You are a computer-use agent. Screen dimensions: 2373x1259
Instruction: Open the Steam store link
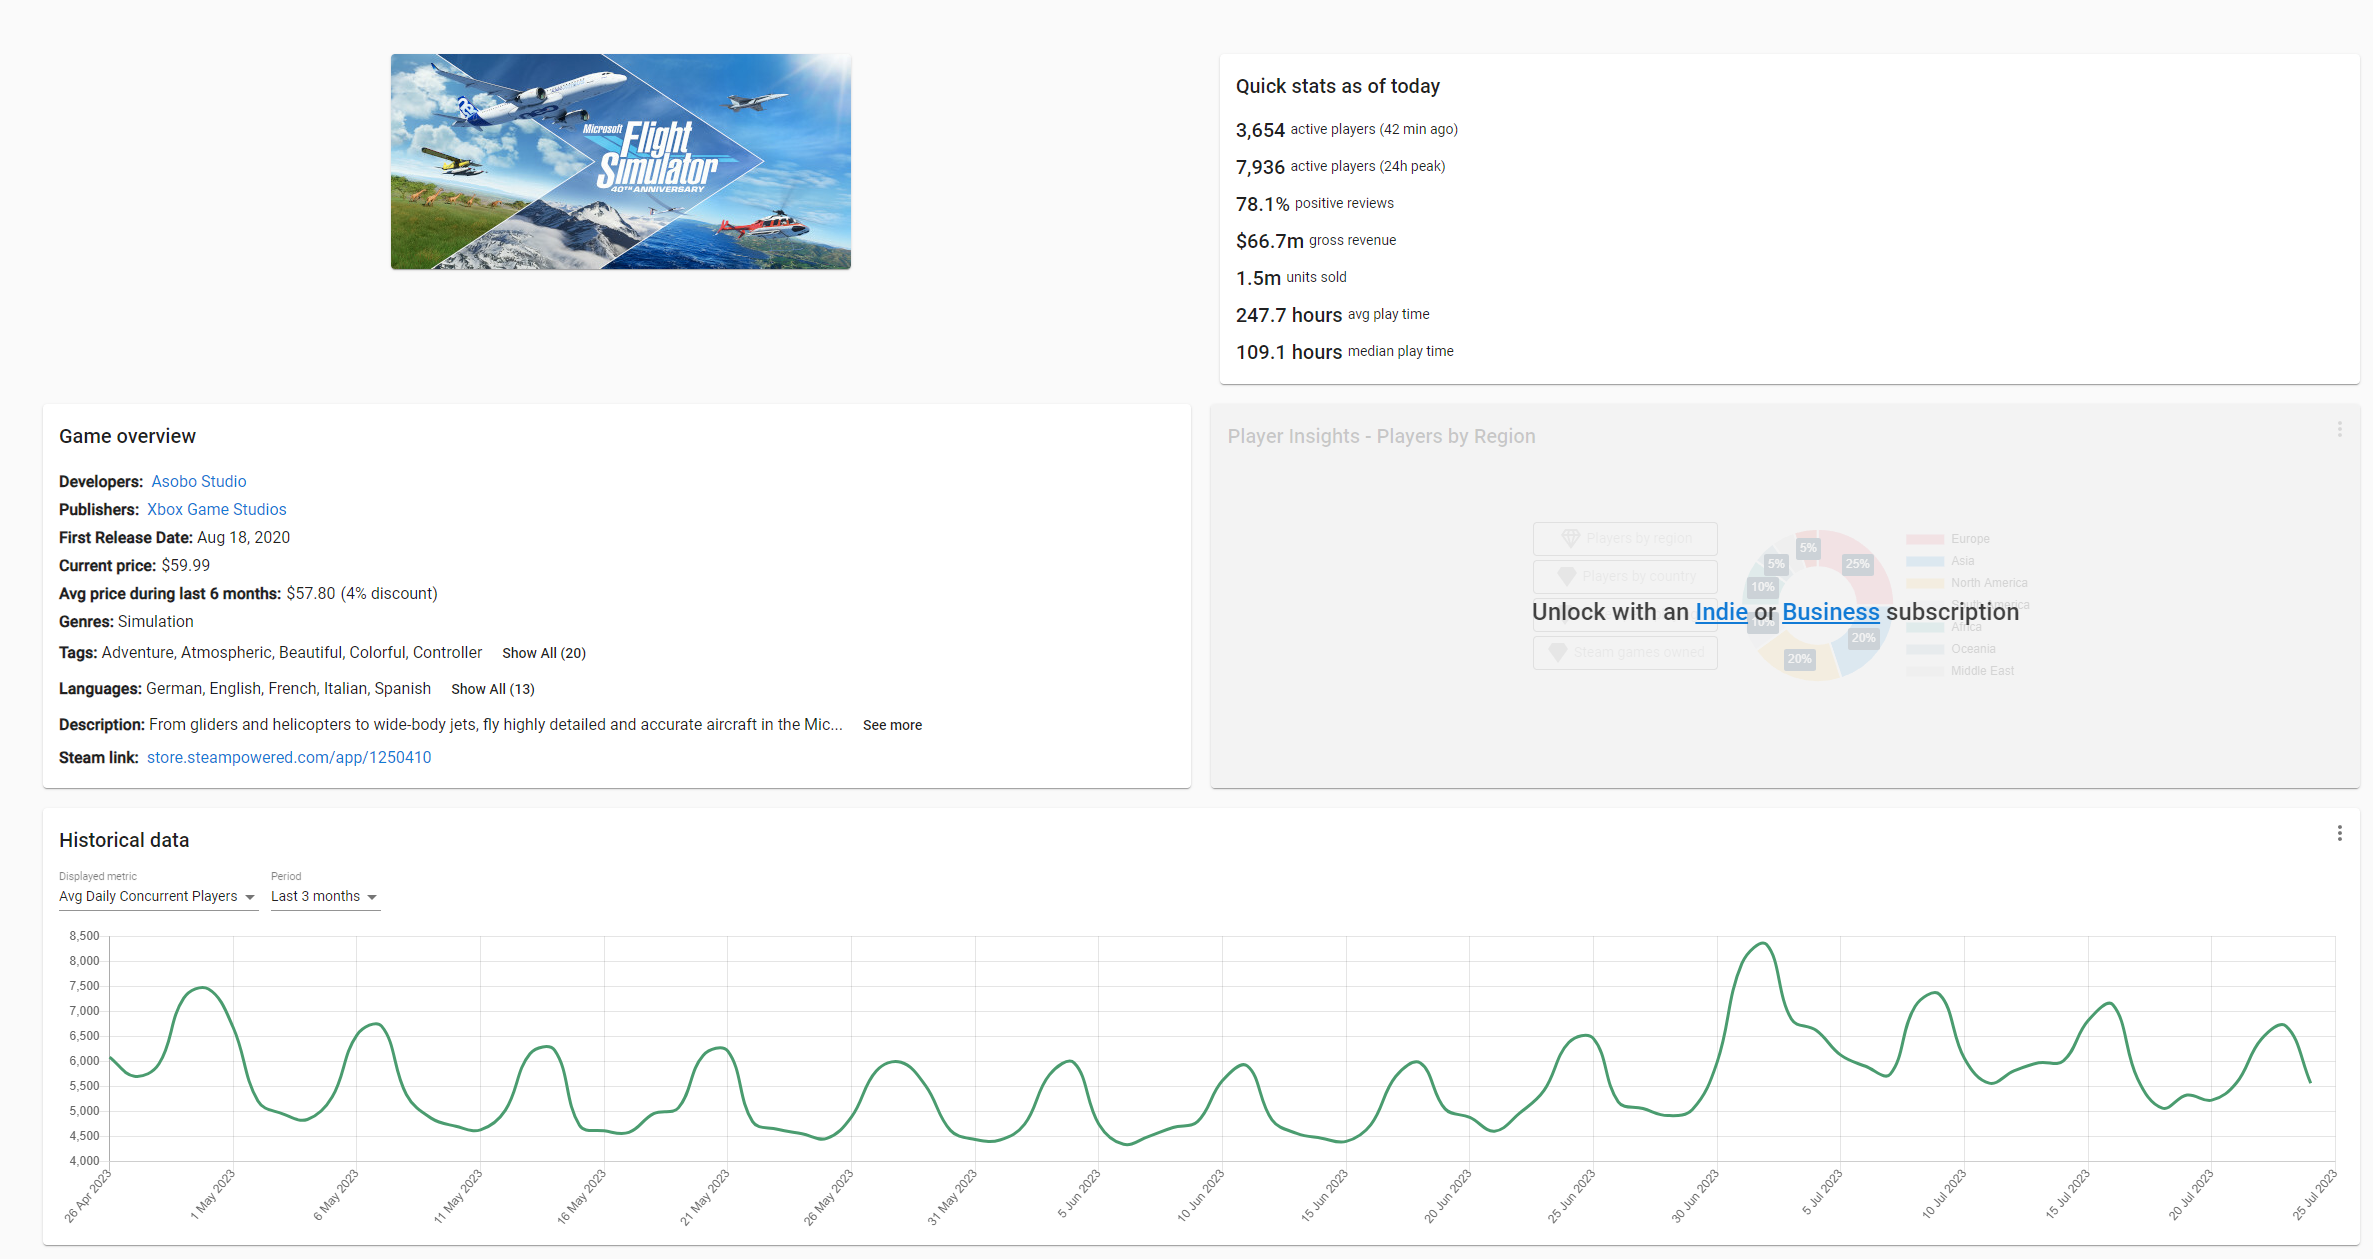pyautogui.click(x=289, y=757)
